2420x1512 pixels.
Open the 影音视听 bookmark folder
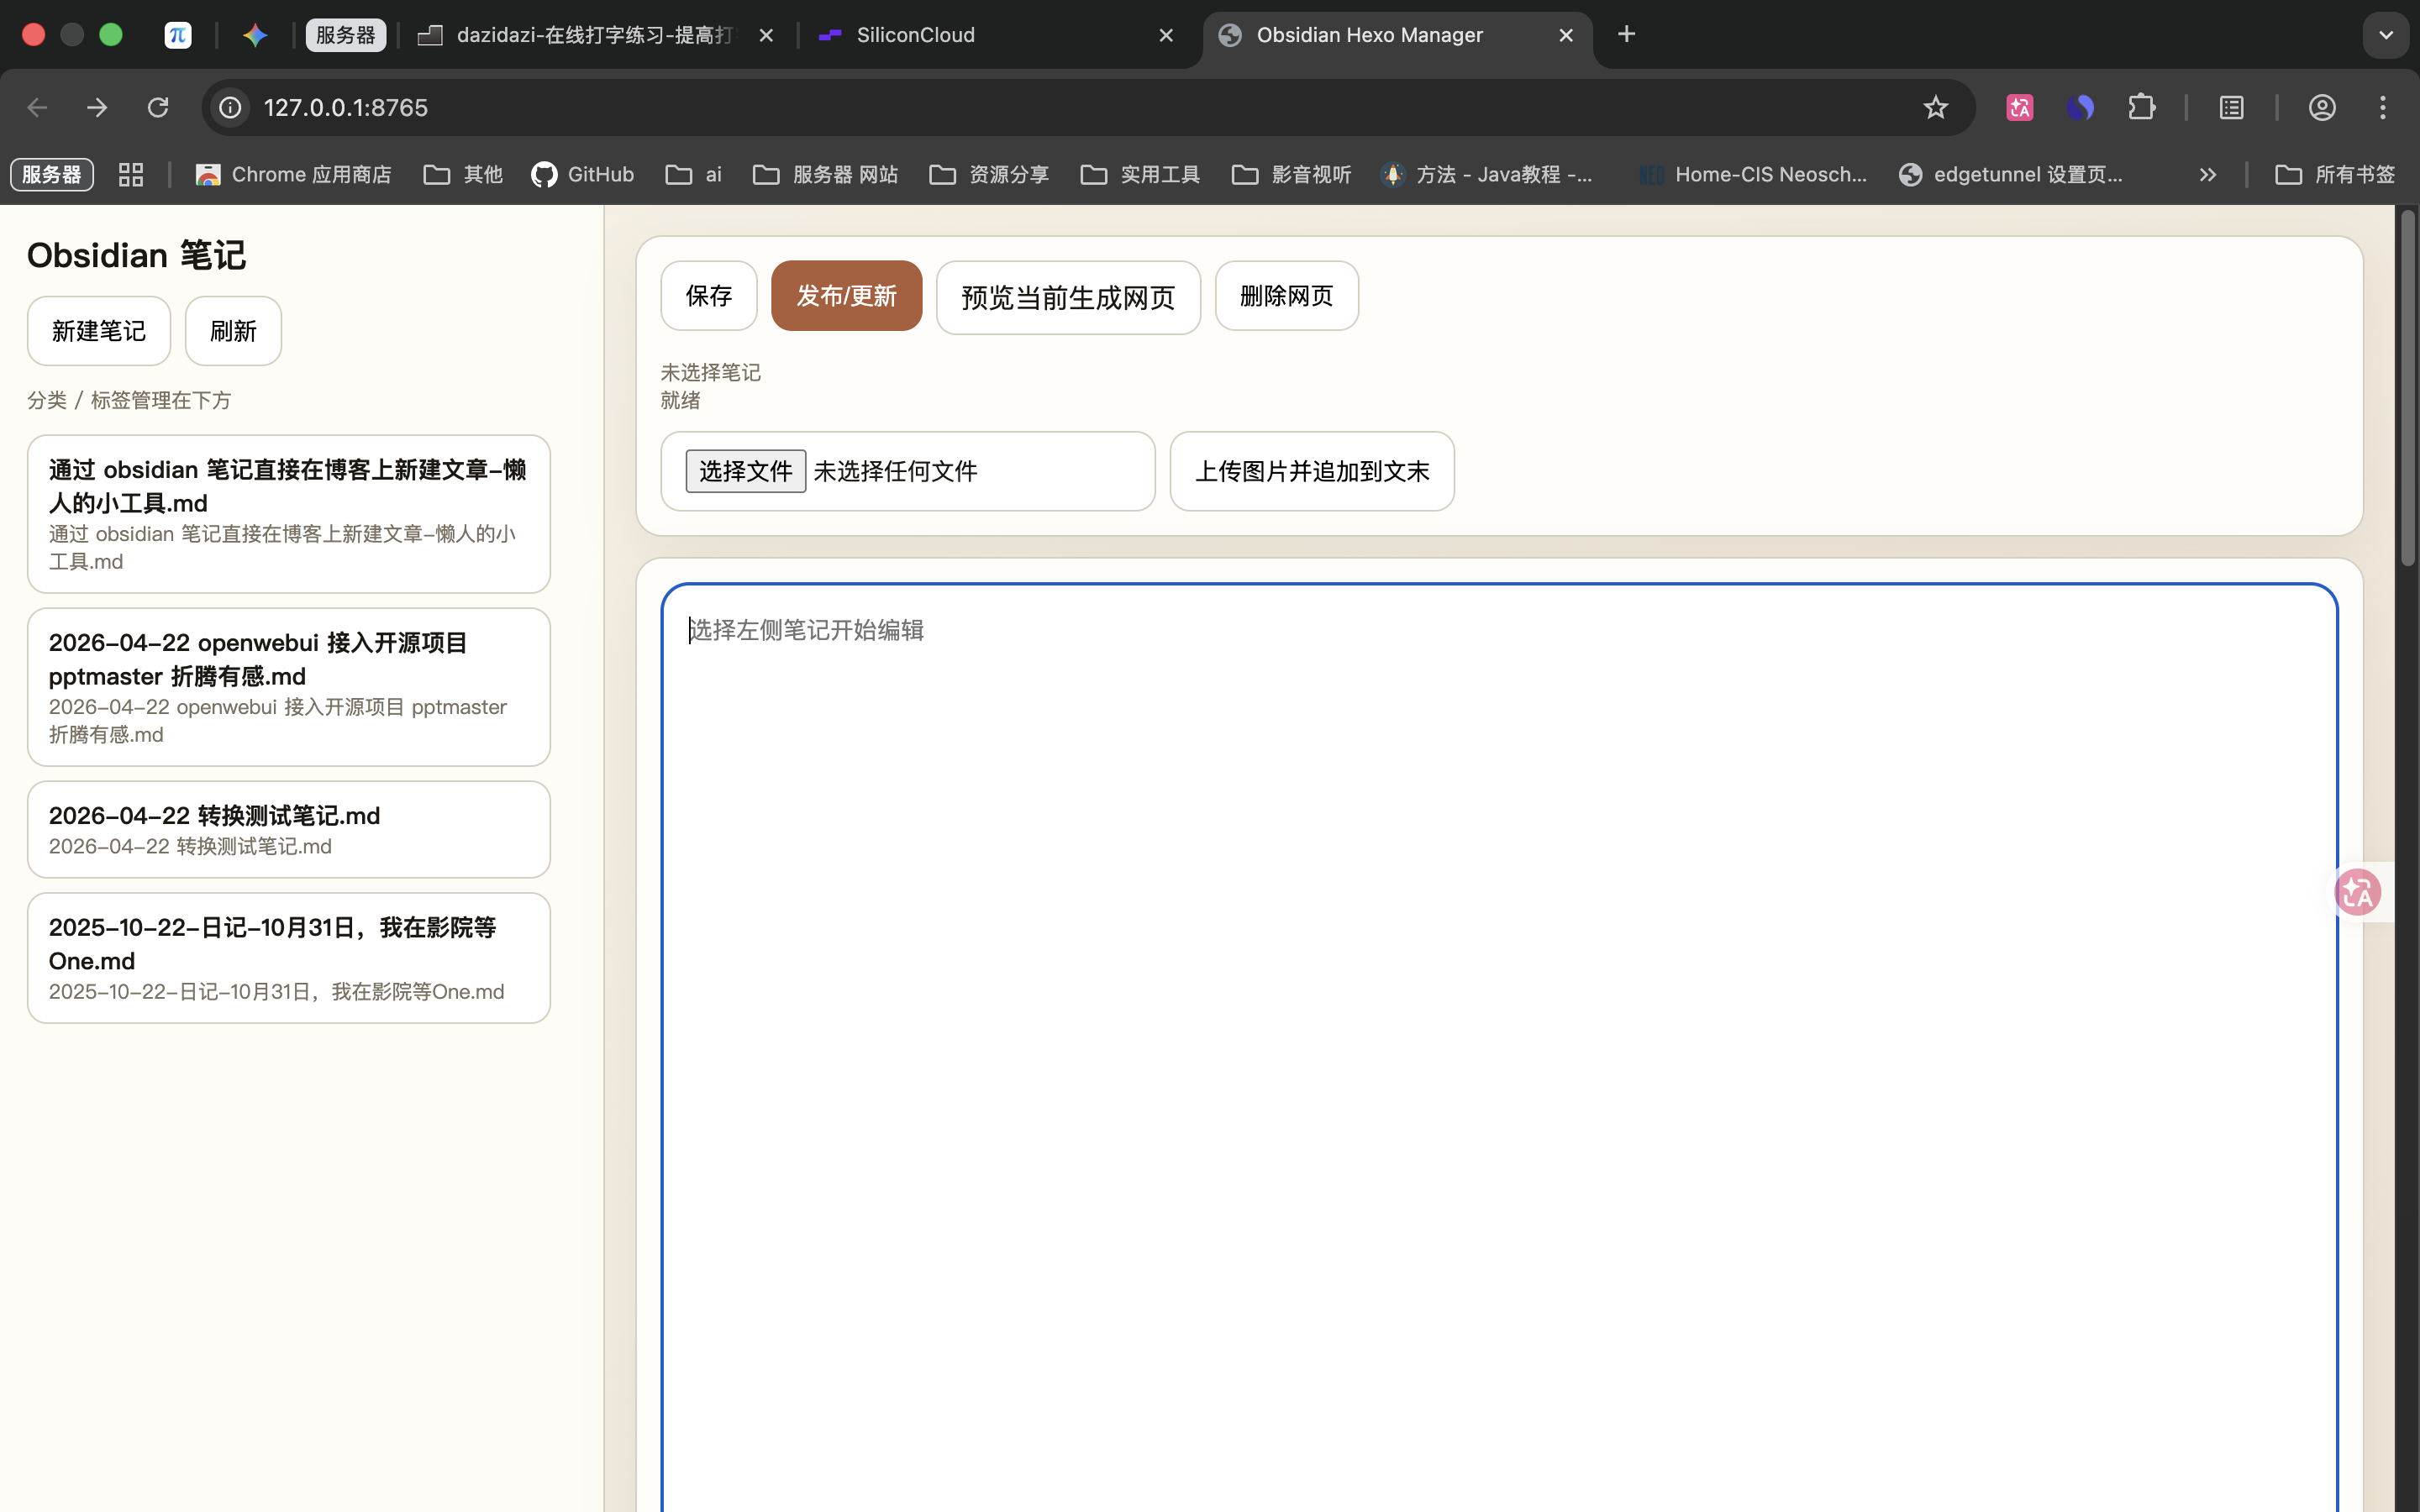coord(1292,174)
